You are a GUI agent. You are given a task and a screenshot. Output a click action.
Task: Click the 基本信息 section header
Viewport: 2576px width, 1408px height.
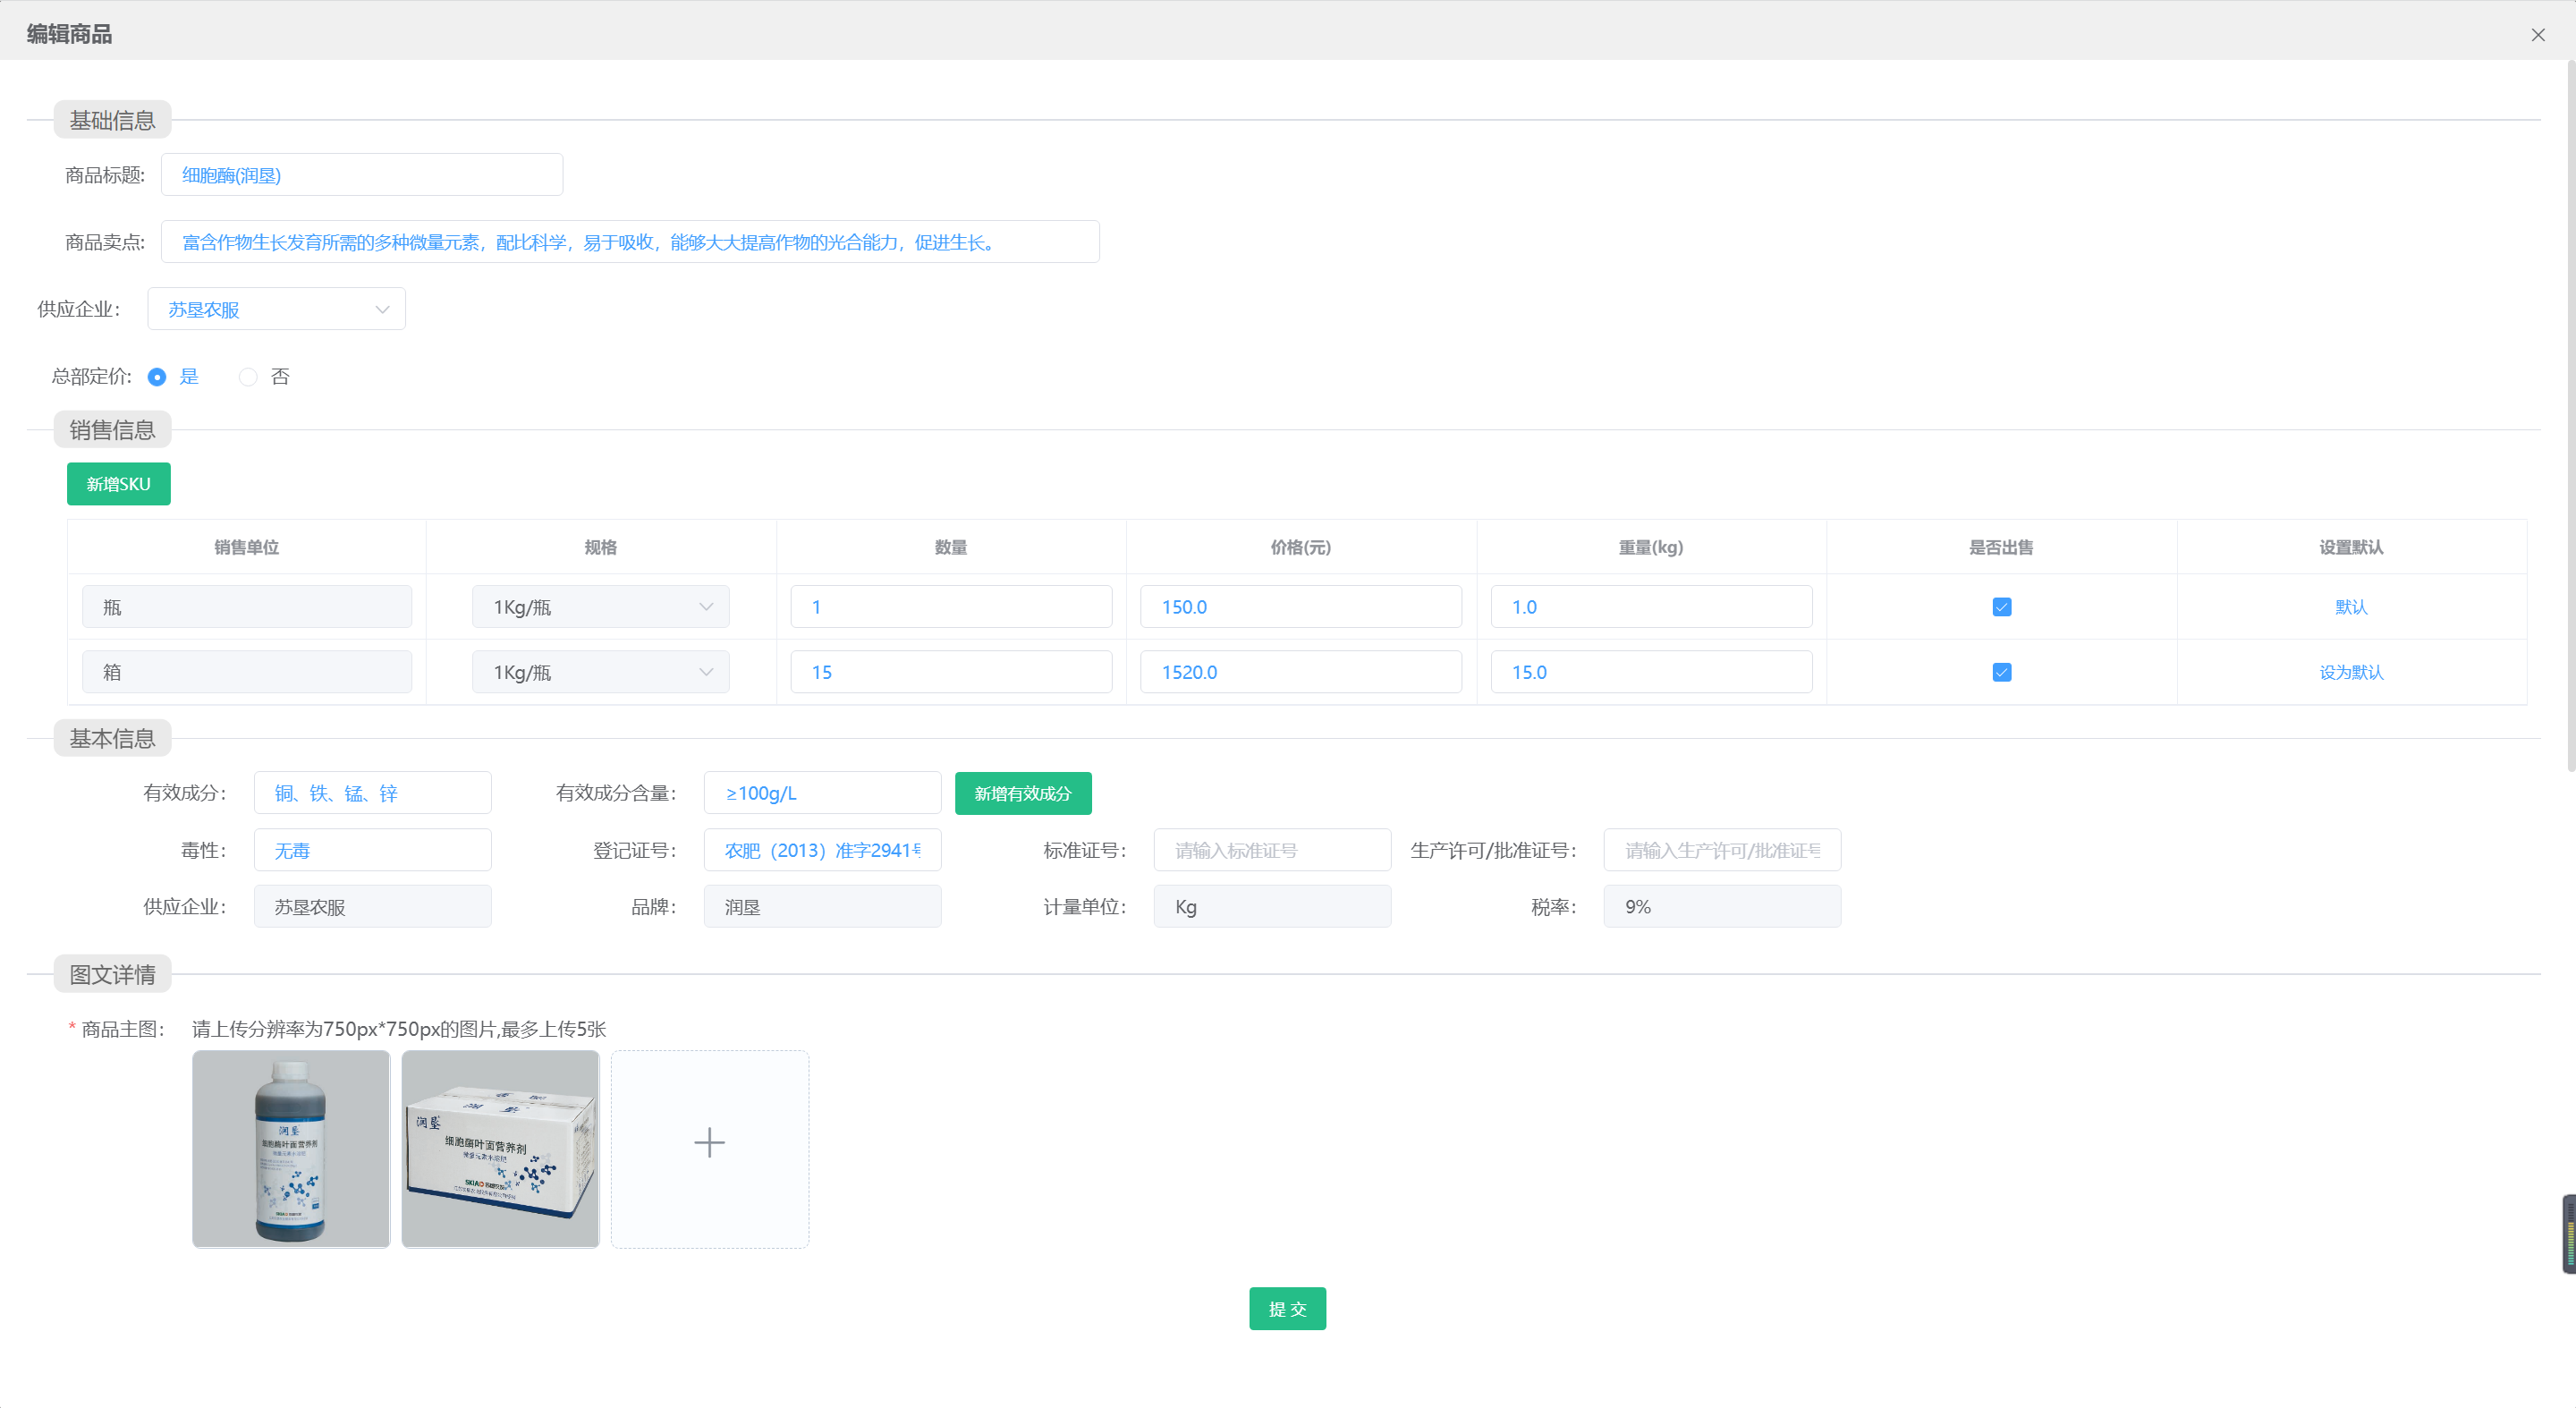(x=112, y=739)
